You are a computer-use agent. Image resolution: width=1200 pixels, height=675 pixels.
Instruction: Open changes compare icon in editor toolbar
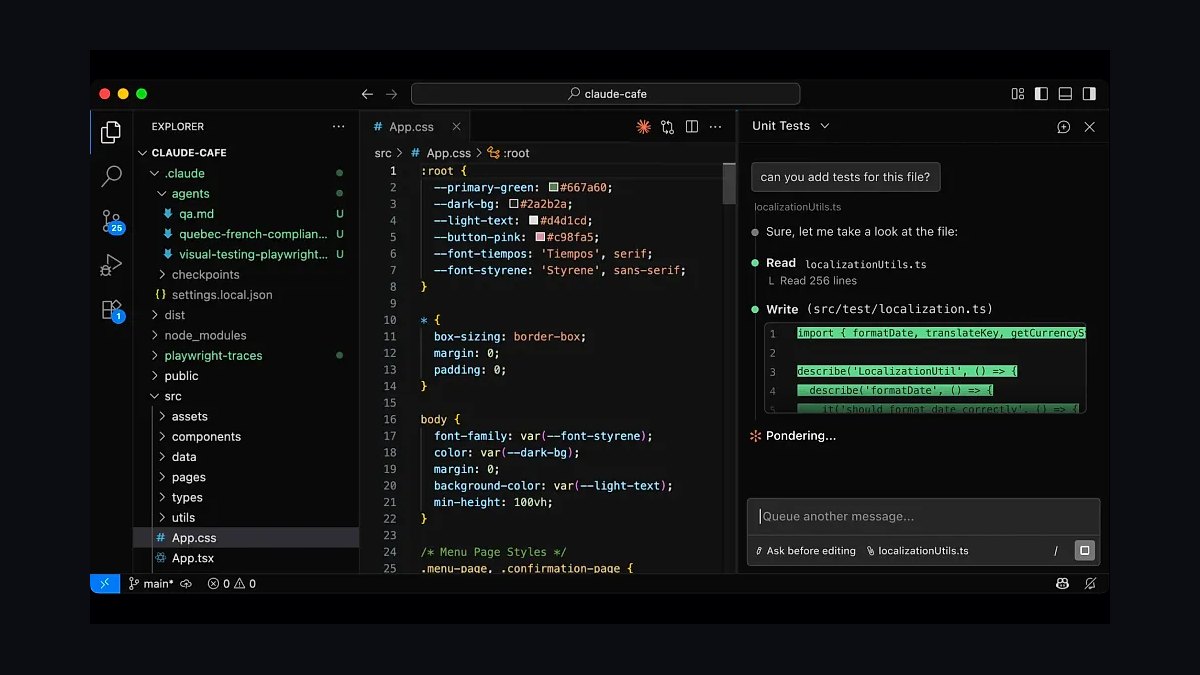tap(667, 127)
